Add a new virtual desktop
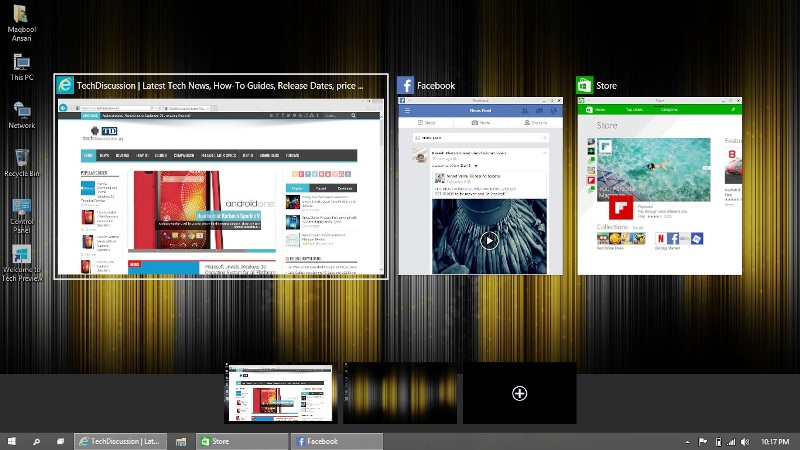Viewport: 800px width, 450px height. (519, 393)
